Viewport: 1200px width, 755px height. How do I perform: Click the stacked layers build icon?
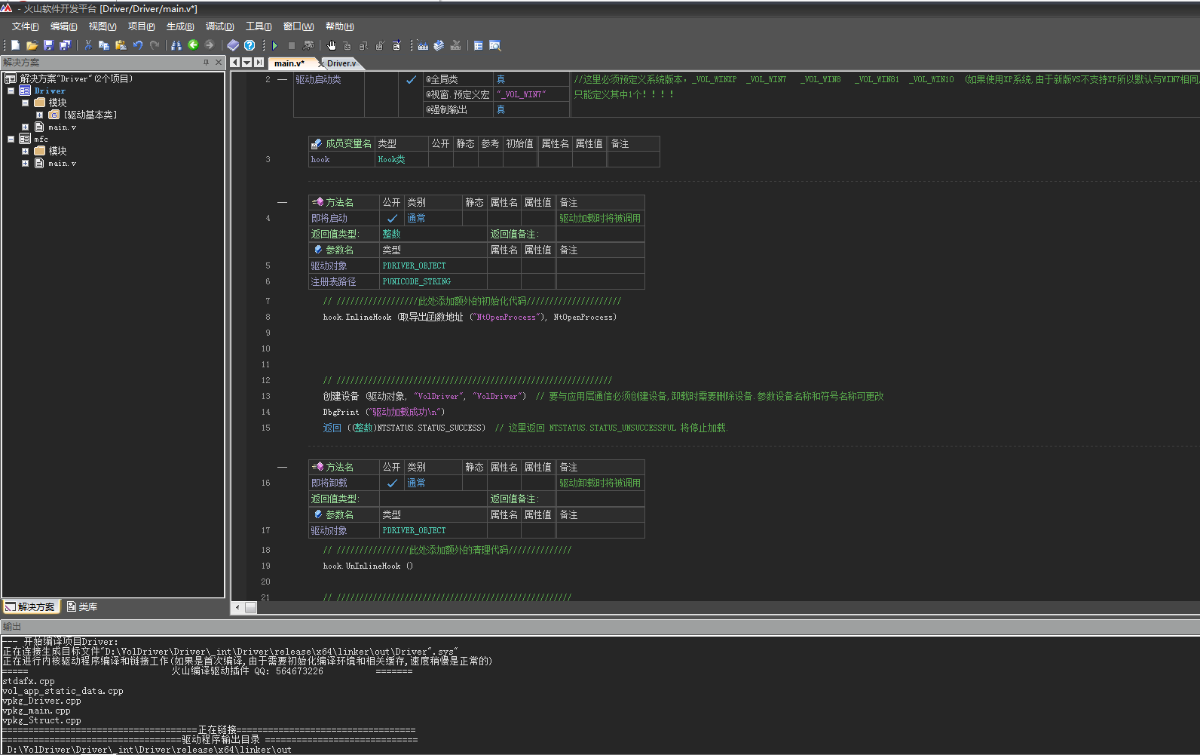439,45
